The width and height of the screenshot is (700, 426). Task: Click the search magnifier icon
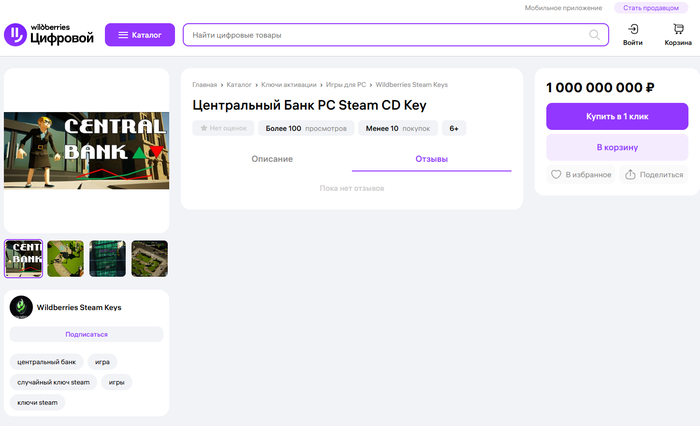[595, 35]
